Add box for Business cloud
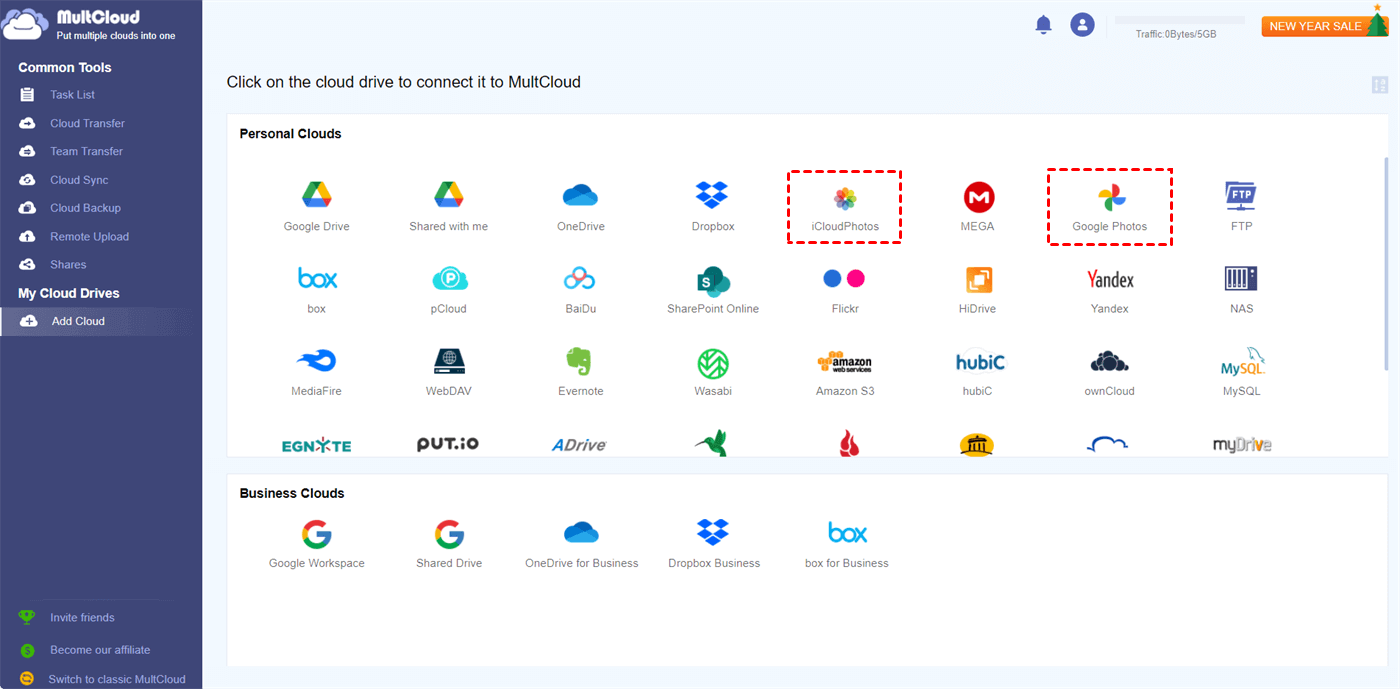1400x689 pixels. click(x=846, y=544)
